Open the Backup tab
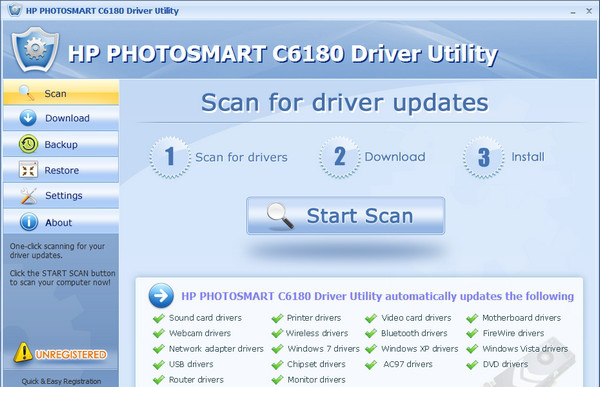Image resolution: width=600 pixels, height=402 pixels. pyautogui.click(x=61, y=144)
